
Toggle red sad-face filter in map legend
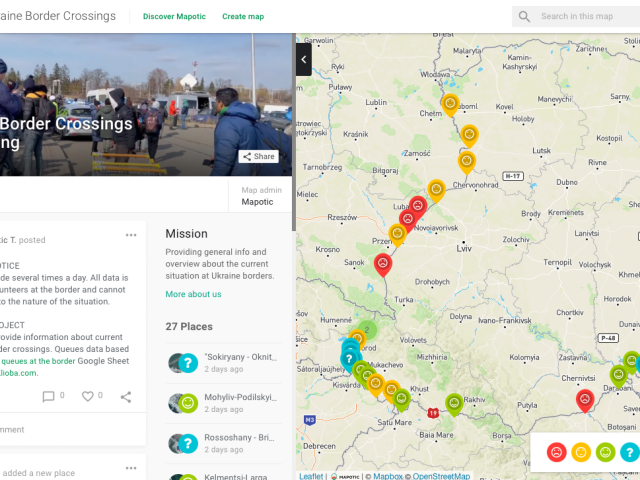(556, 452)
